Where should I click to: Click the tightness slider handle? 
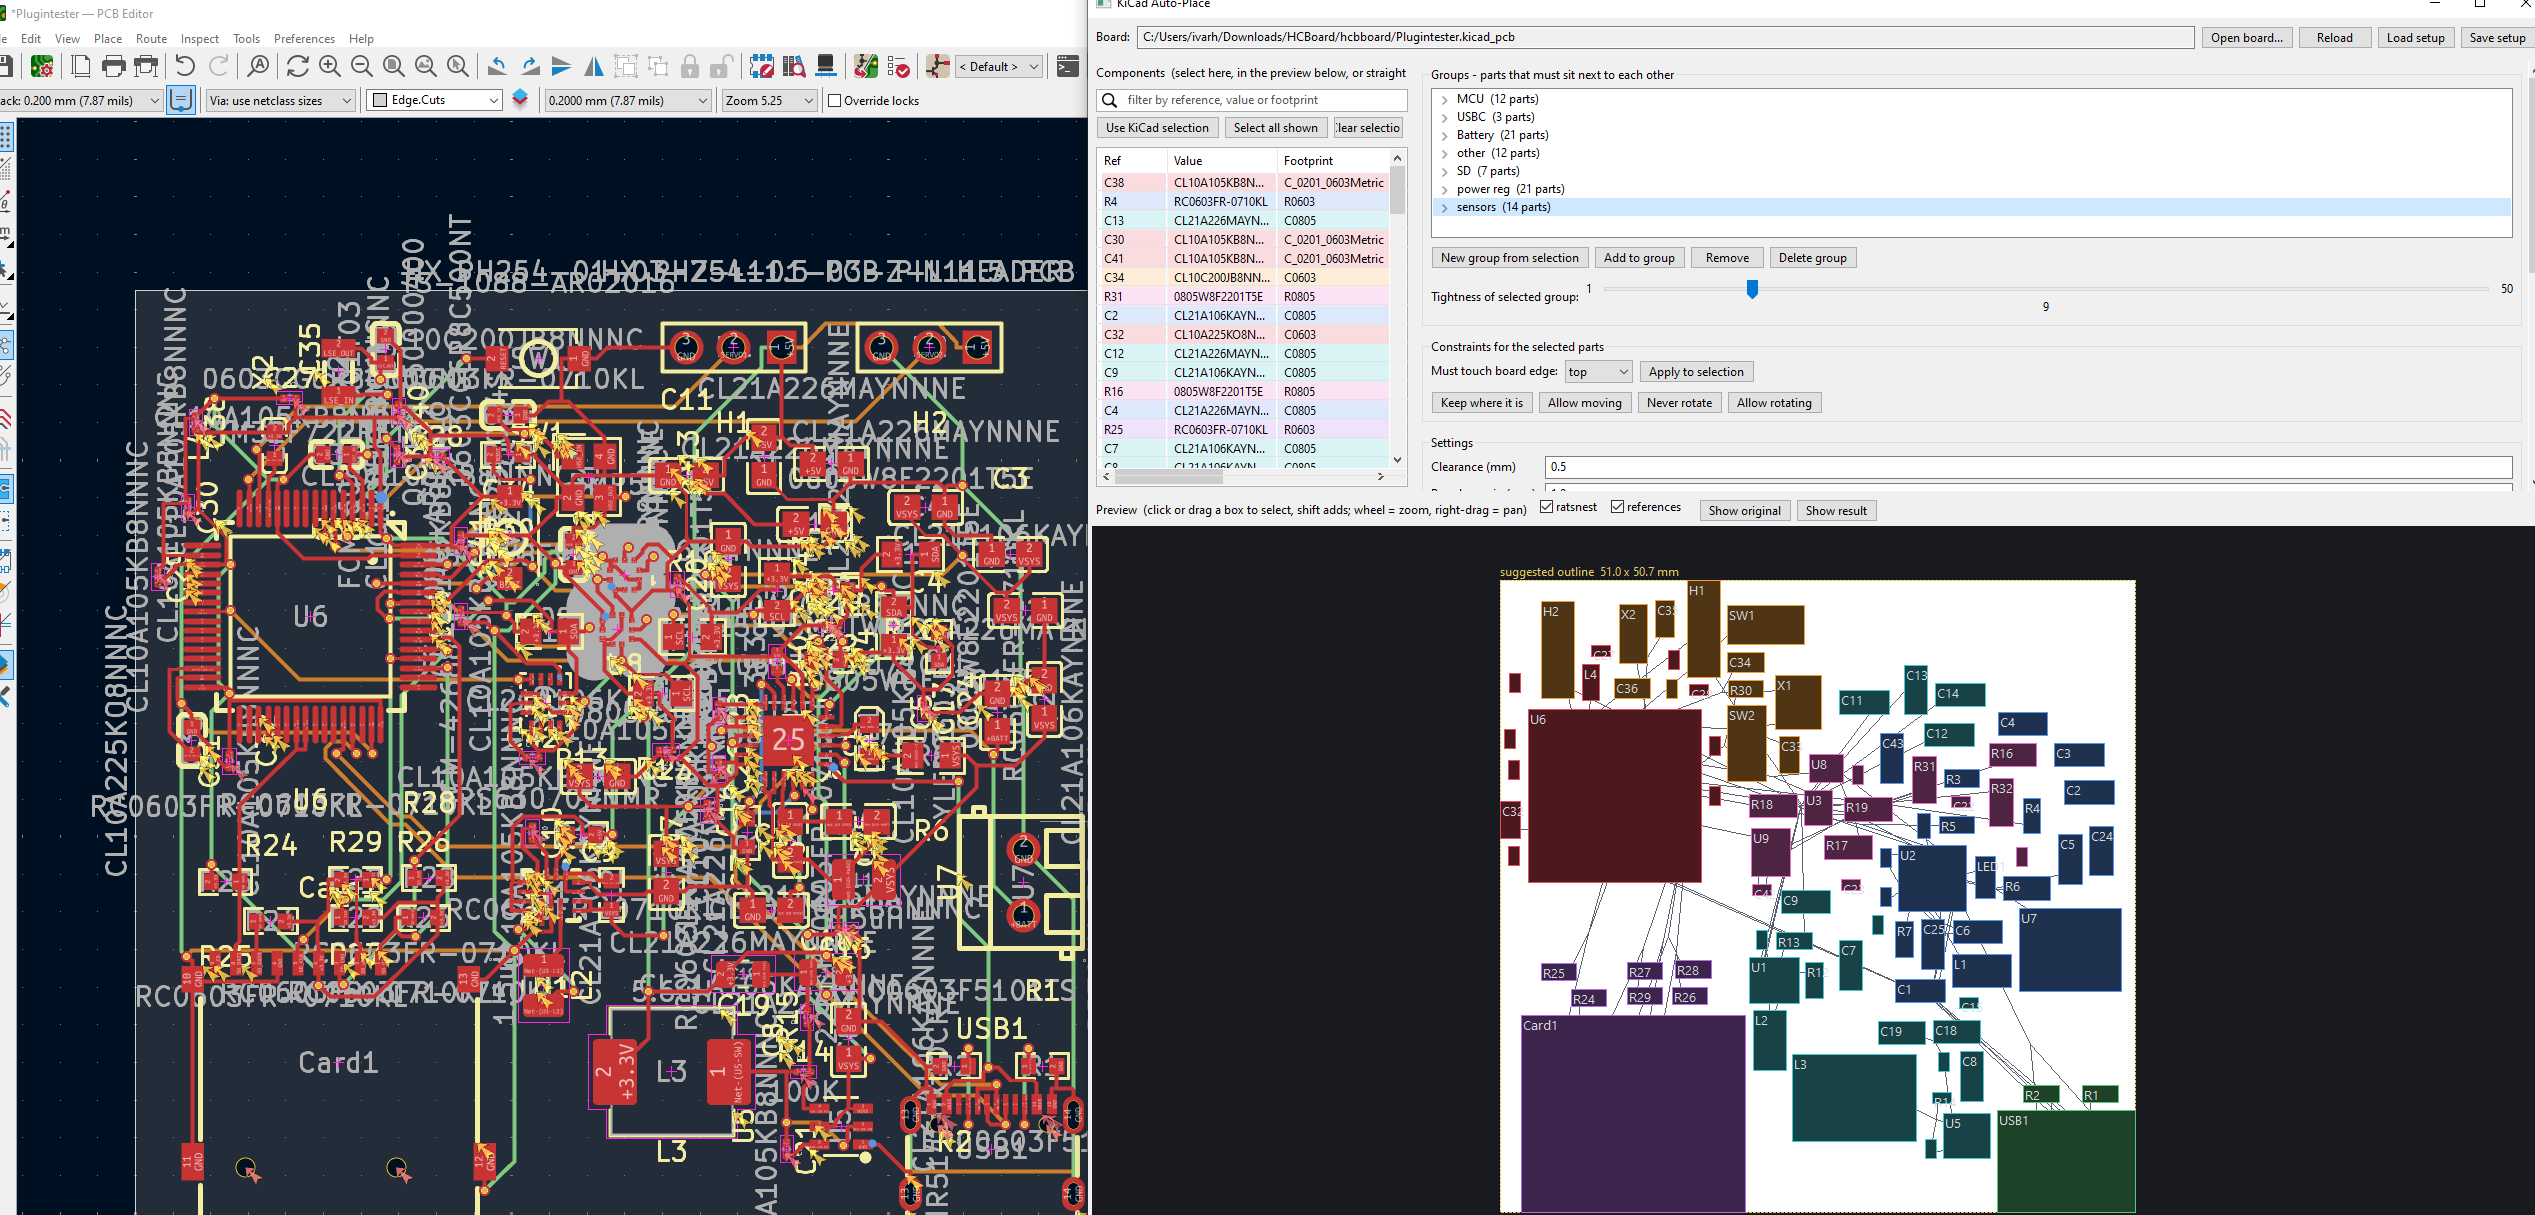coord(1752,289)
